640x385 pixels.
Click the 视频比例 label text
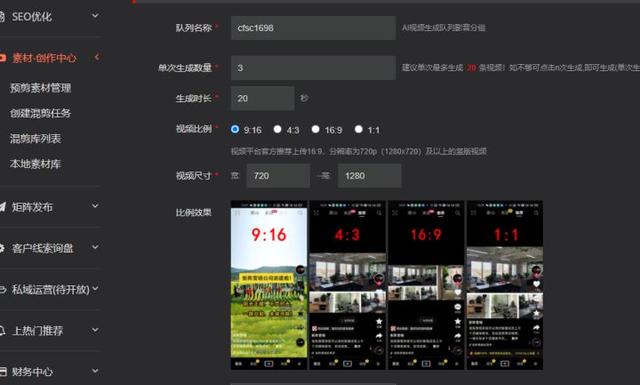(193, 129)
